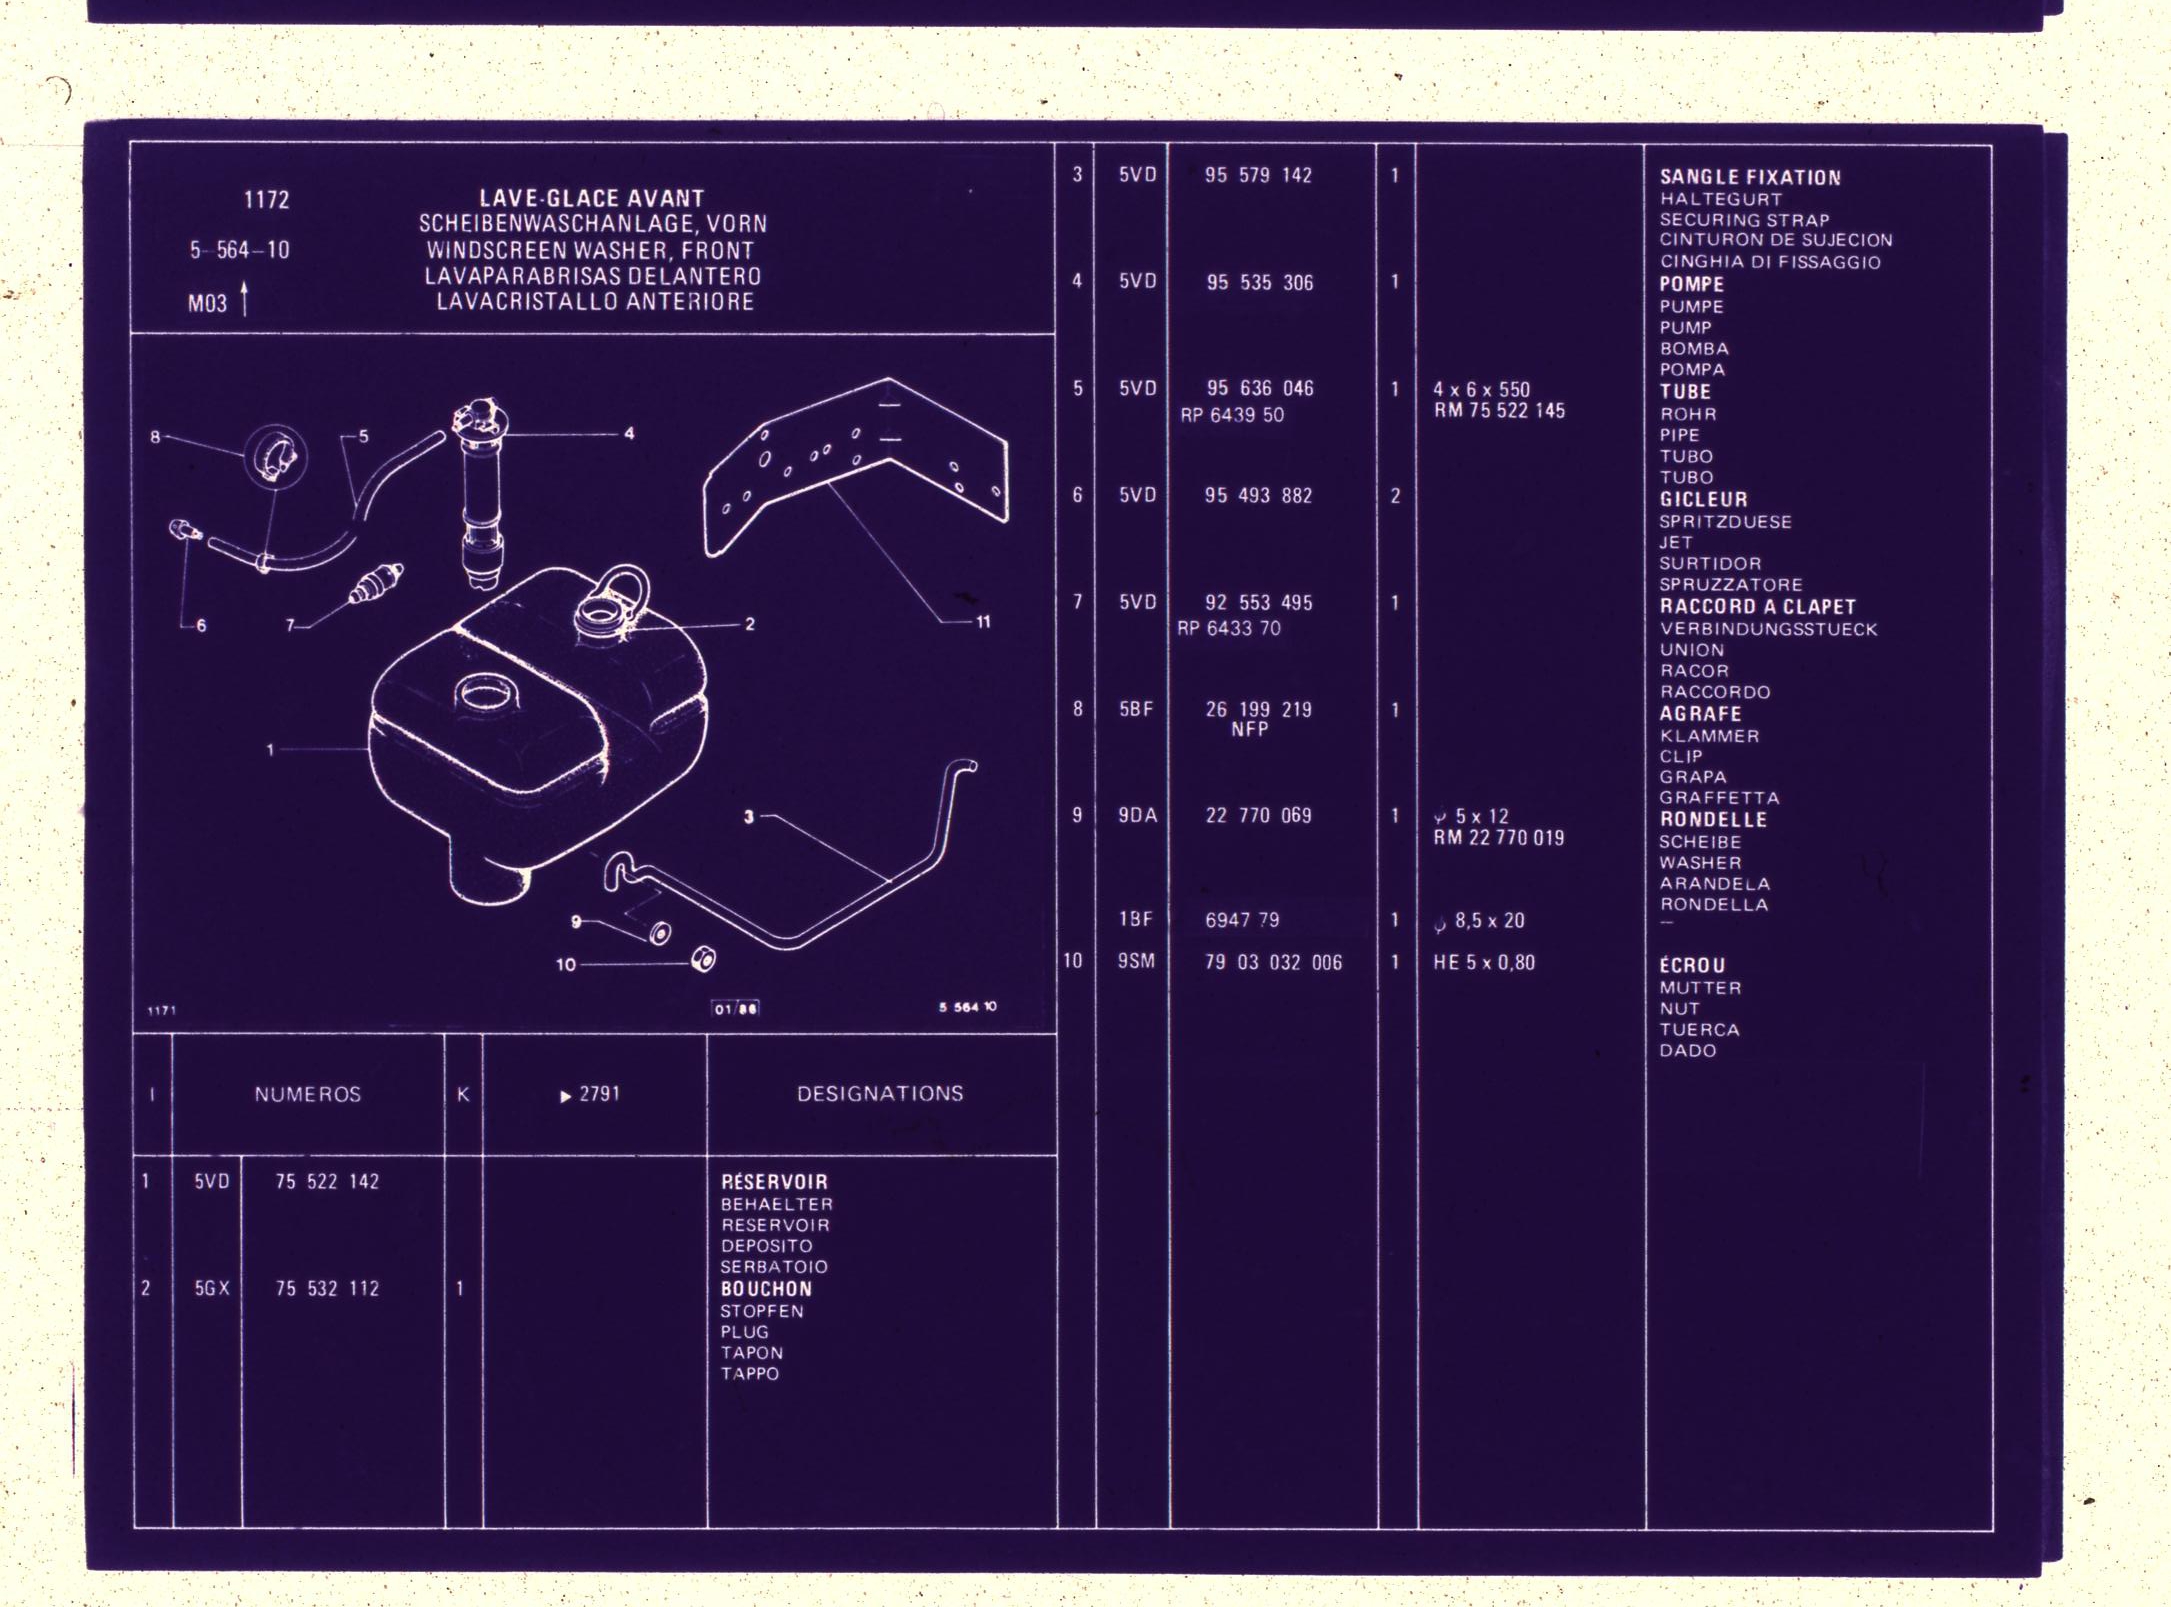This screenshot has width=2171, height=1607.
Task: Select part number '95 535 306'
Action: coord(1260,282)
